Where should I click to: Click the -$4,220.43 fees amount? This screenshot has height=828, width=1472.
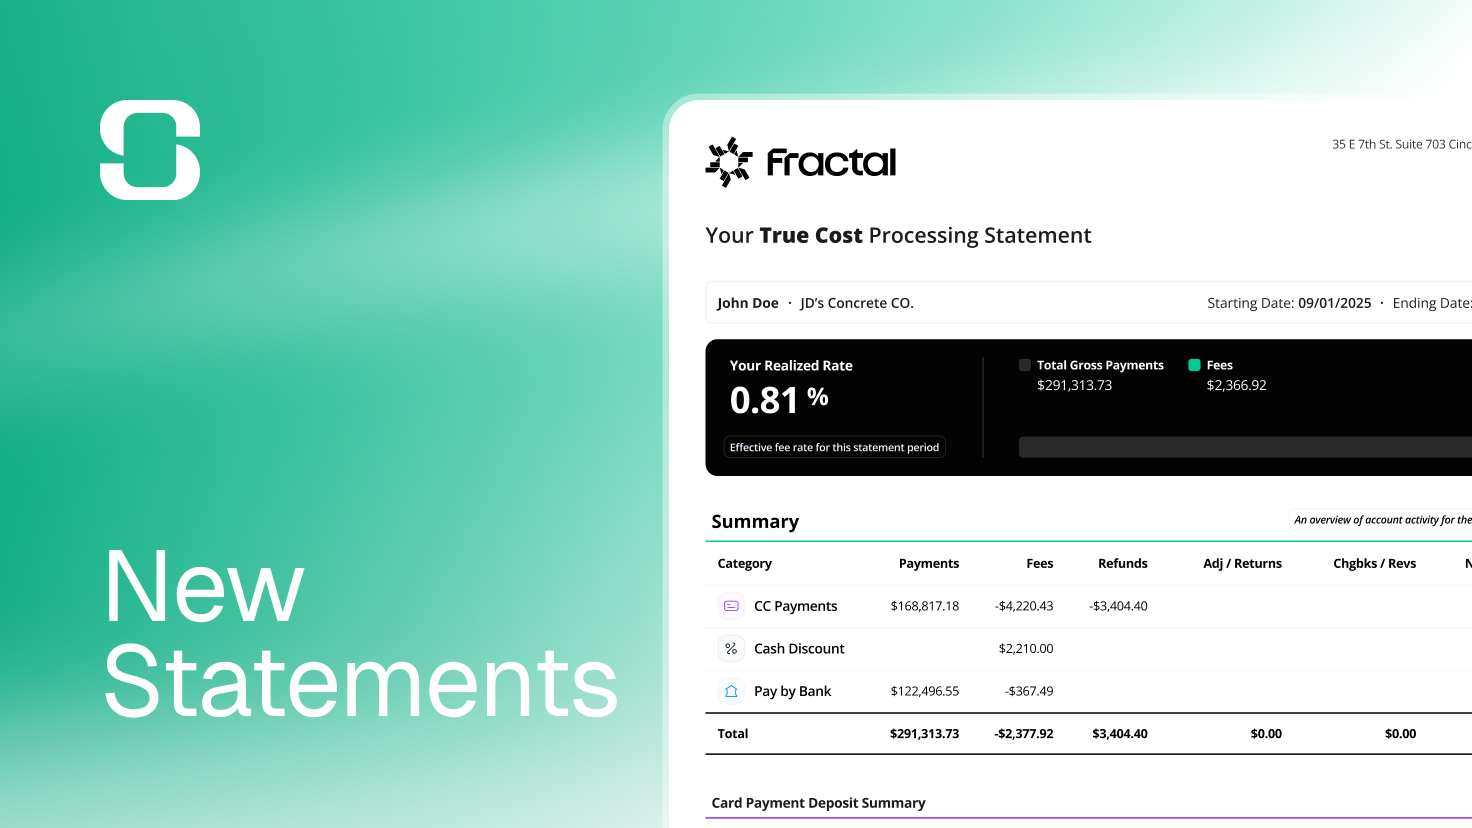click(x=1024, y=606)
